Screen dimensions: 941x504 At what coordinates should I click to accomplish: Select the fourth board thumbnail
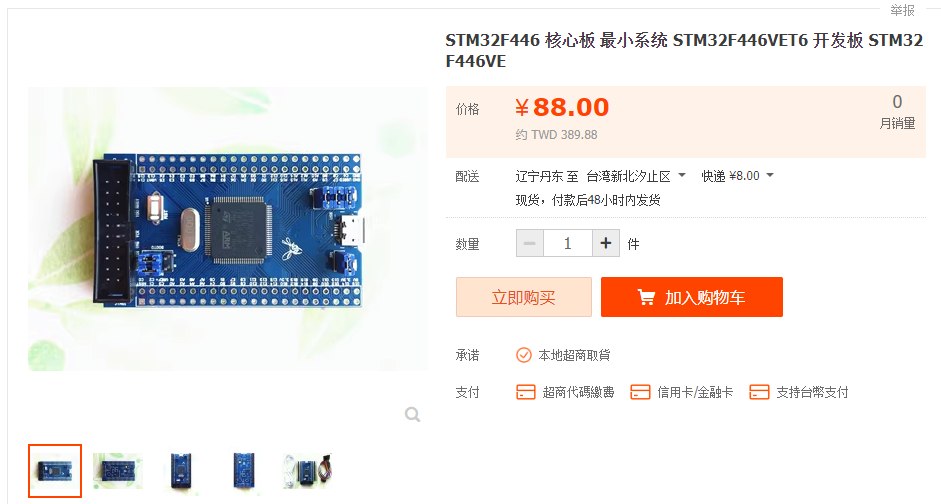point(244,471)
